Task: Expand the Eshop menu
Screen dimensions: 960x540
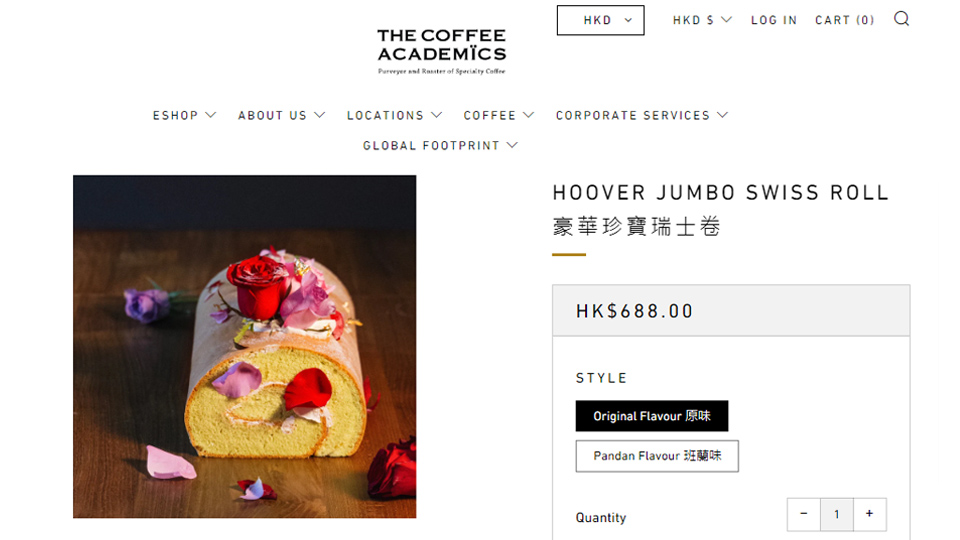Action: pos(184,115)
